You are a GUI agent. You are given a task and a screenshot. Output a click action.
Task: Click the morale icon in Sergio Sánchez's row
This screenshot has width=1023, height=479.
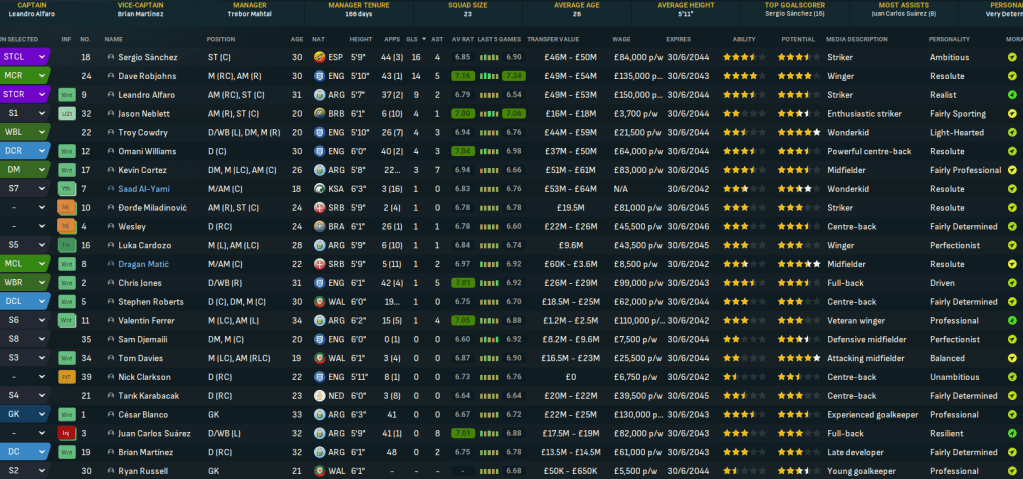pos(1012,57)
